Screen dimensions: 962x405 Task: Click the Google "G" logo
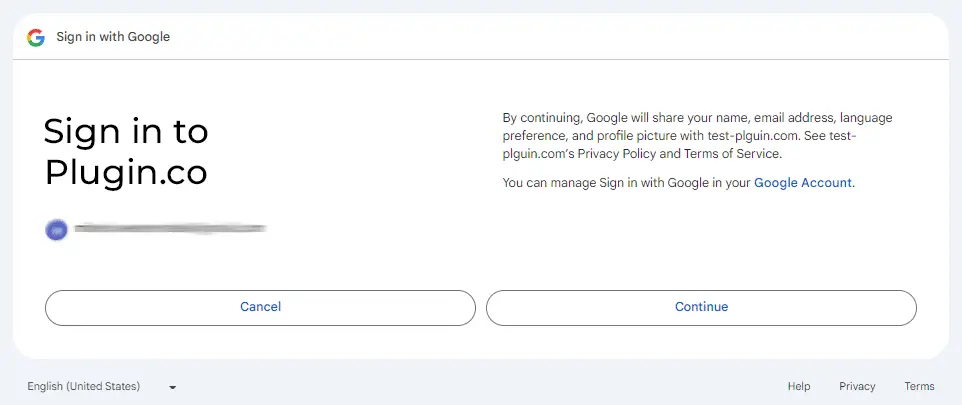tap(36, 37)
